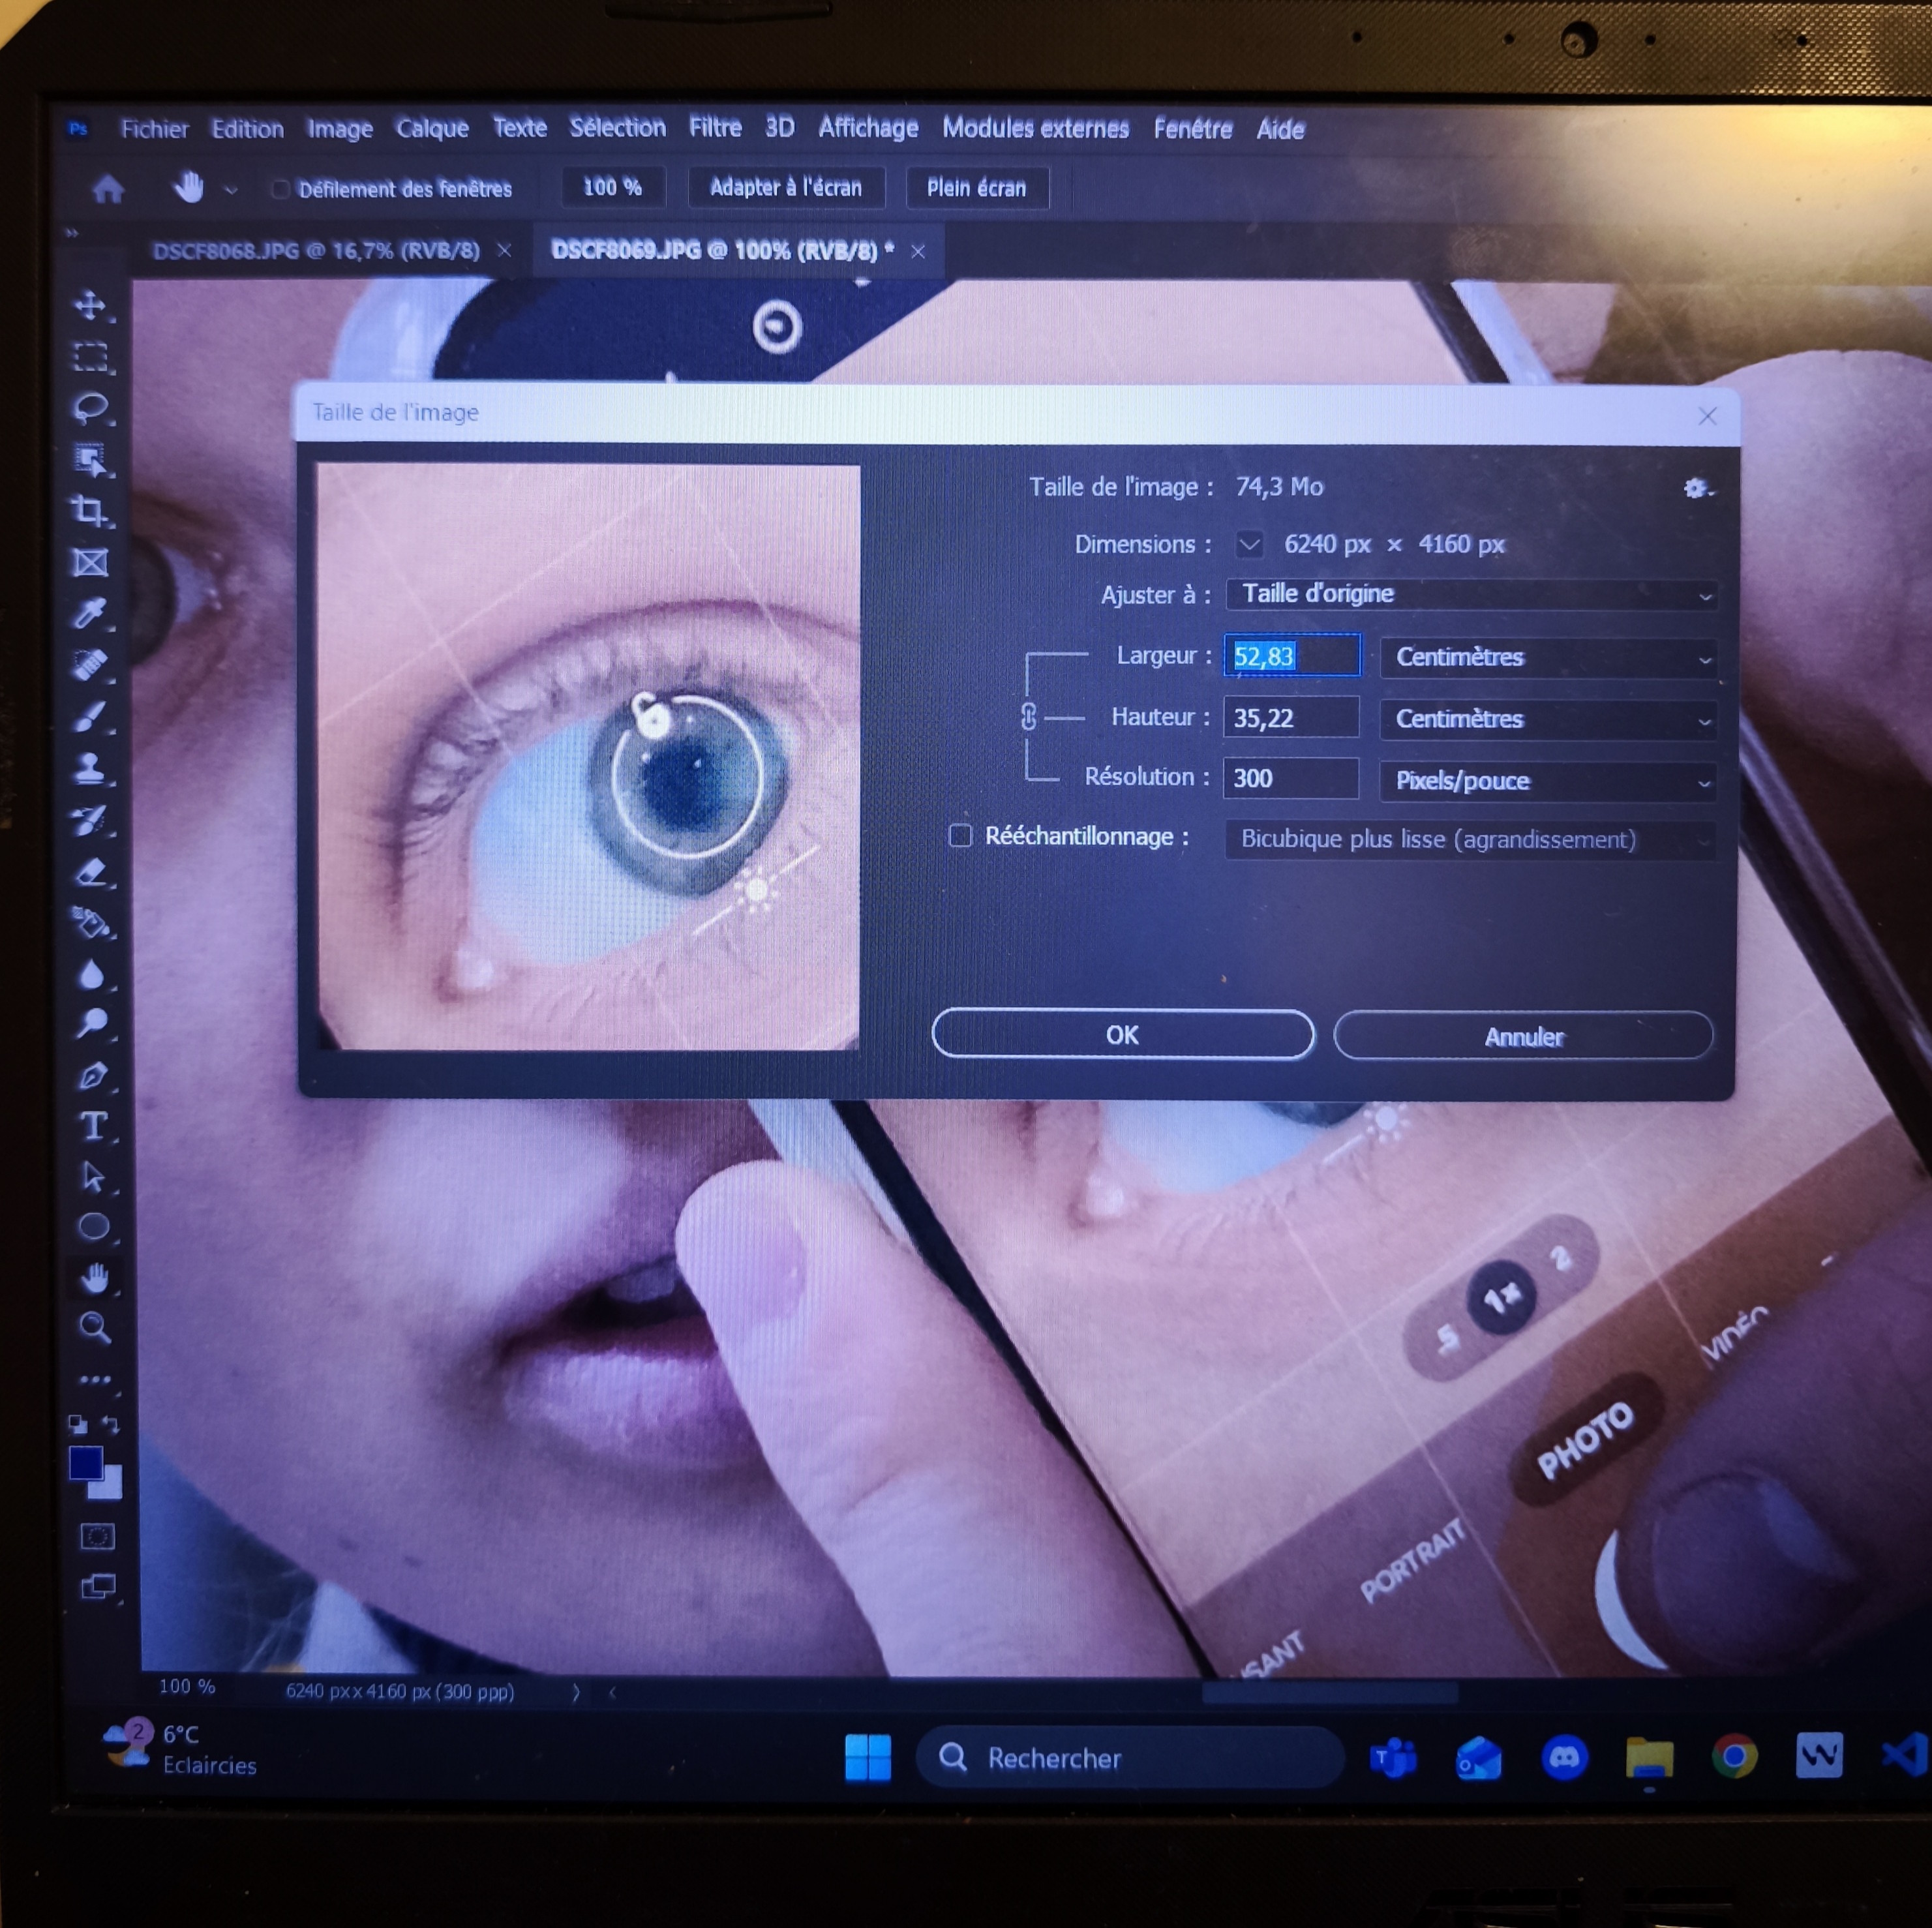The width and height of the screenshot is (1932, 1928).
Task: Select the Lasso tool
Action: pos(91,408)
